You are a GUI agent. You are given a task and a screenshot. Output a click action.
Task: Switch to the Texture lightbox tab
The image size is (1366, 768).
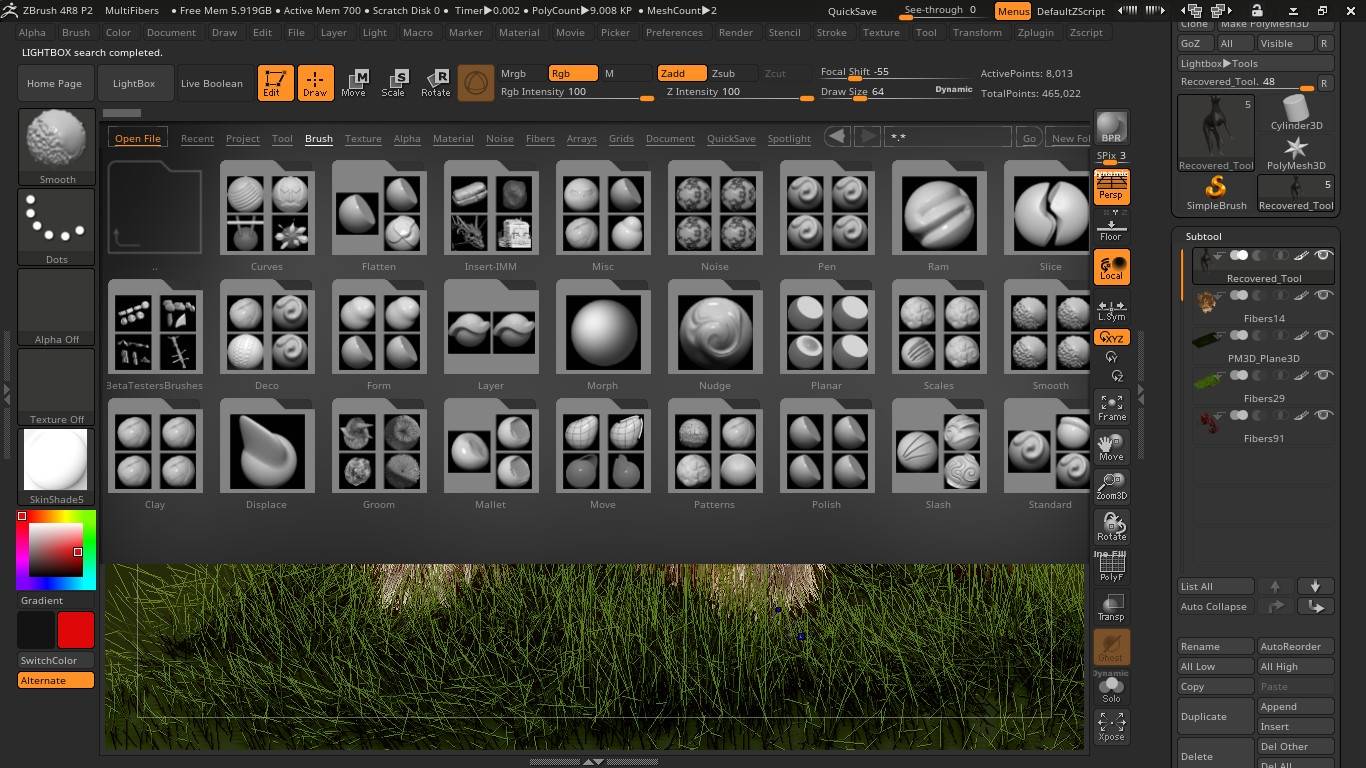363,139
